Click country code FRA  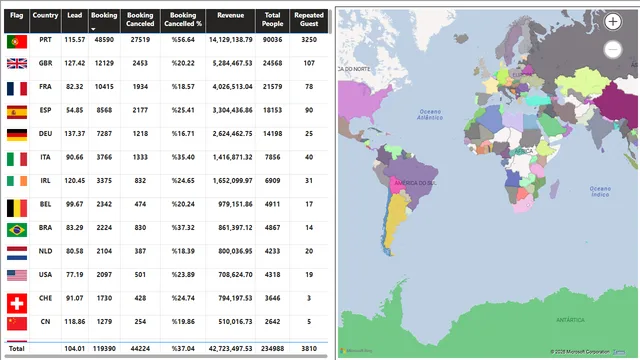45,87
